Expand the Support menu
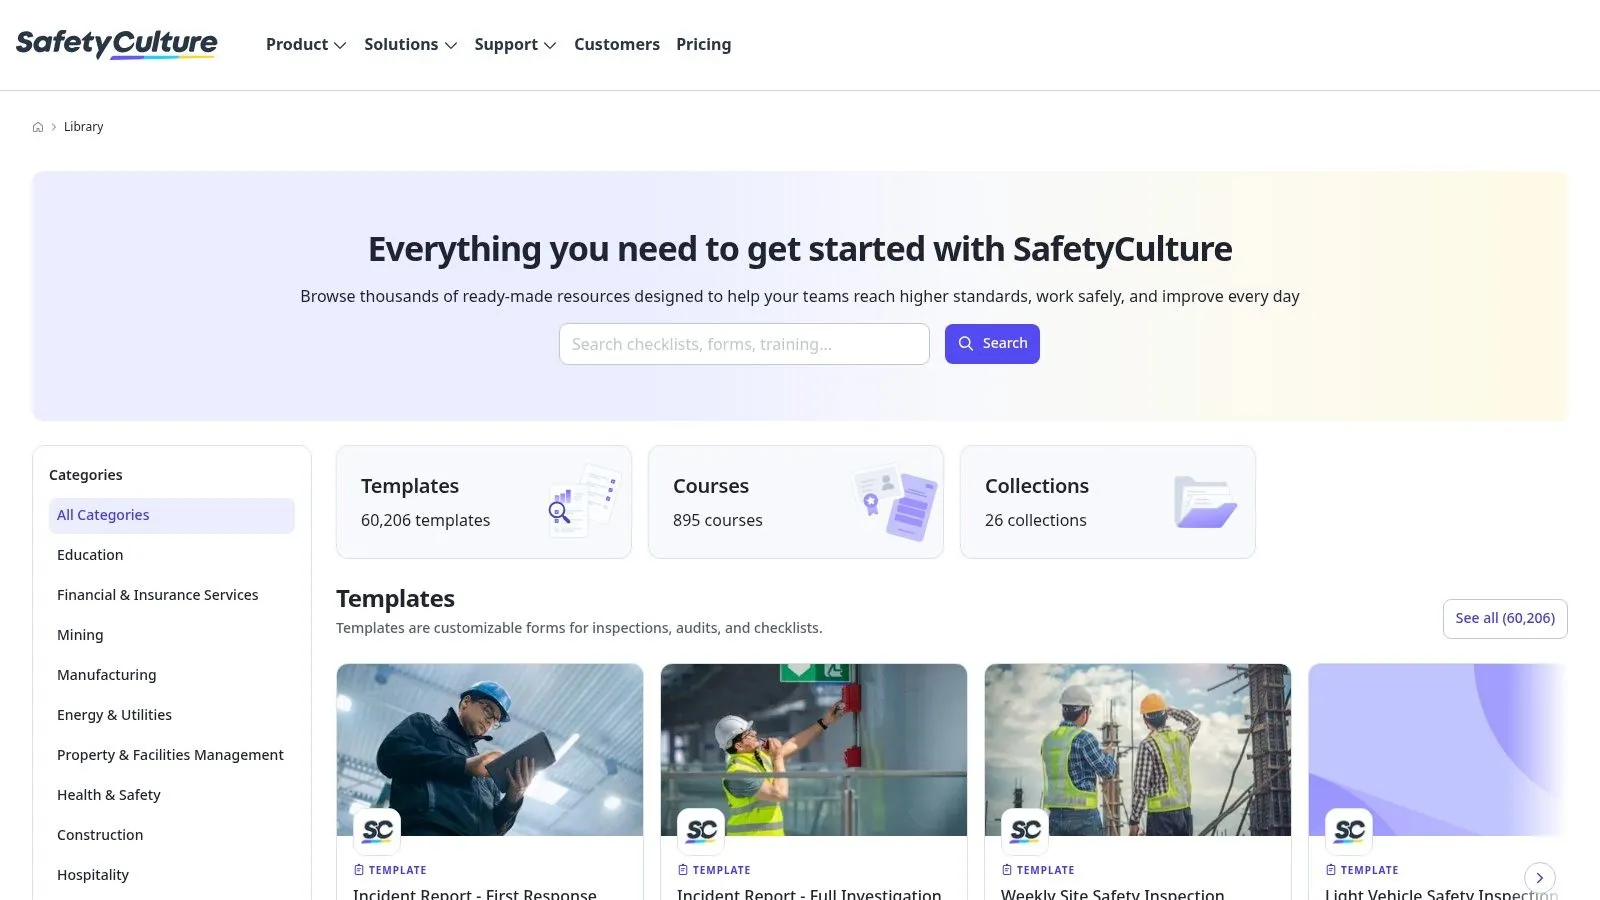This screenshot has width=1600, height=900. tap(516, 45)
